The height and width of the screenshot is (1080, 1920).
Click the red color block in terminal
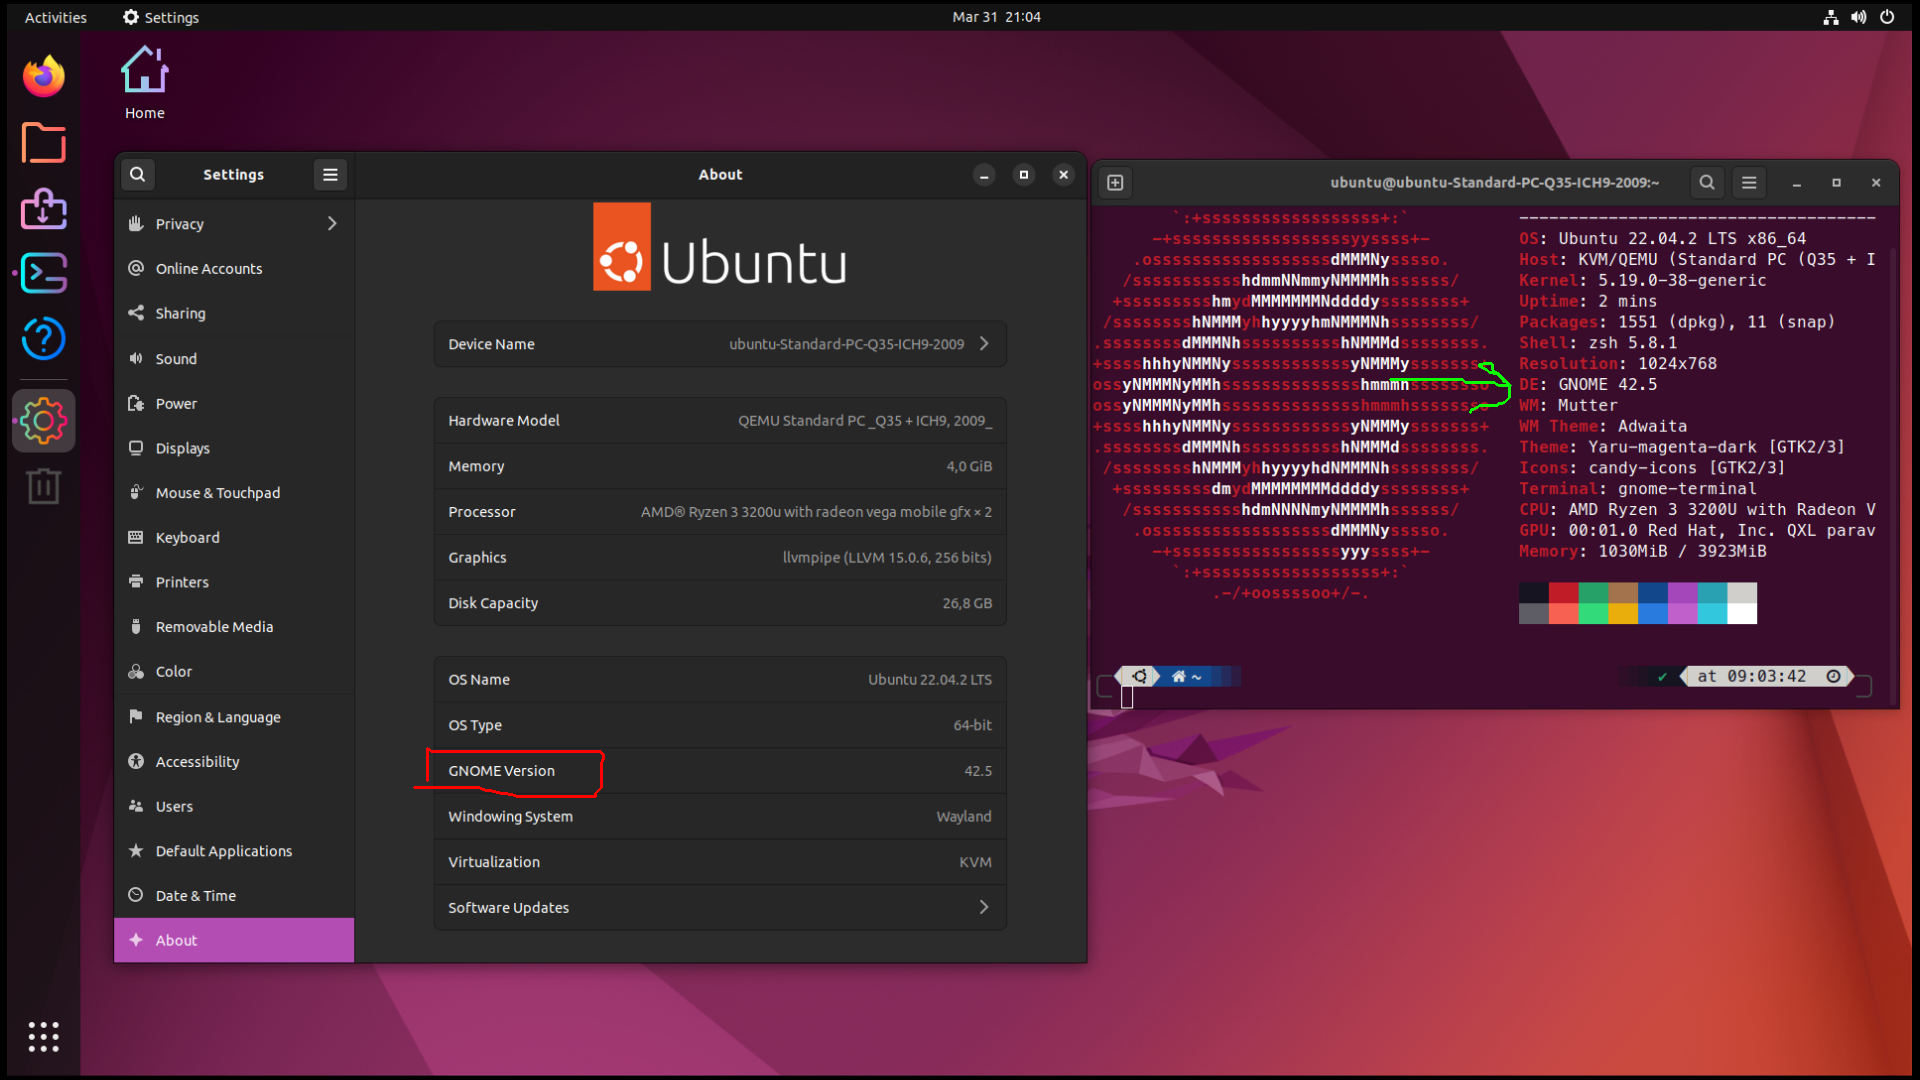pos(1564,593)
